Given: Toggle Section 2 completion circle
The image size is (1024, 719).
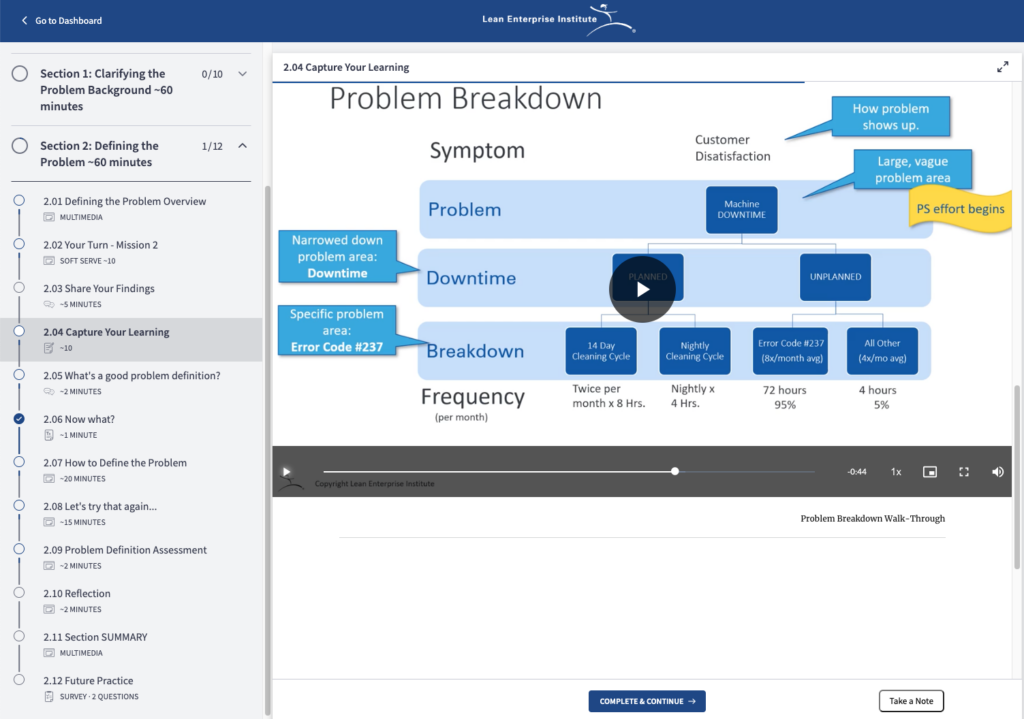Looking at the screenshot, I should coord(20,146).
